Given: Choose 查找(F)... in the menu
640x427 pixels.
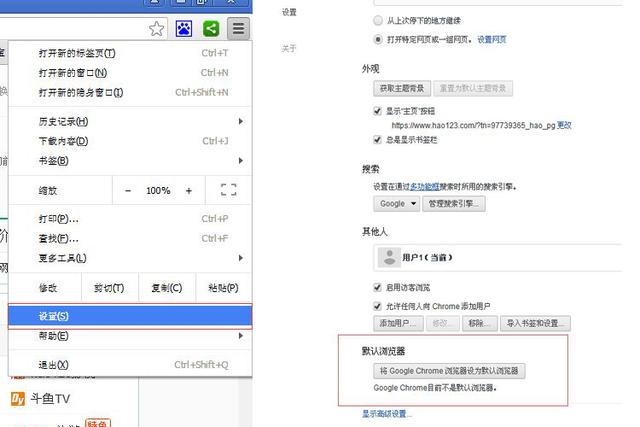Looking at the screenshot, I should 130,238.
